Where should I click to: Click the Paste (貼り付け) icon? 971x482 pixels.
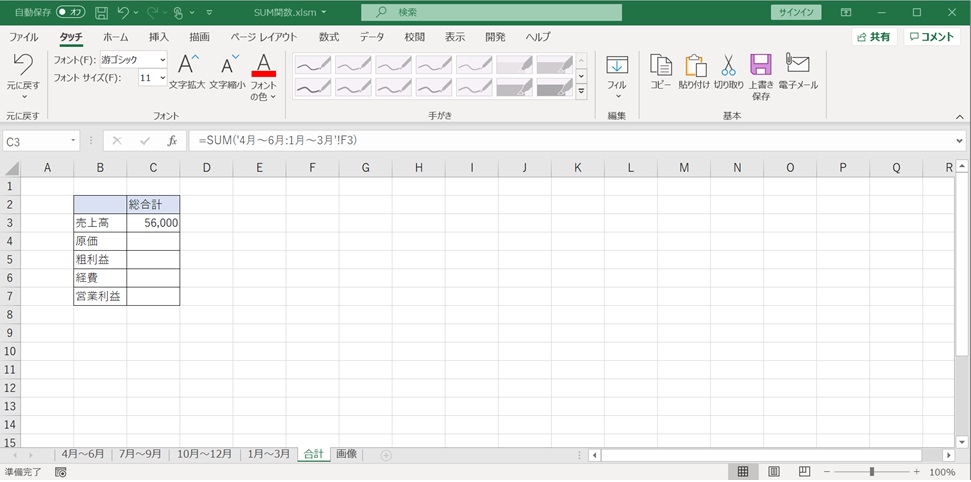click(694, 66)
